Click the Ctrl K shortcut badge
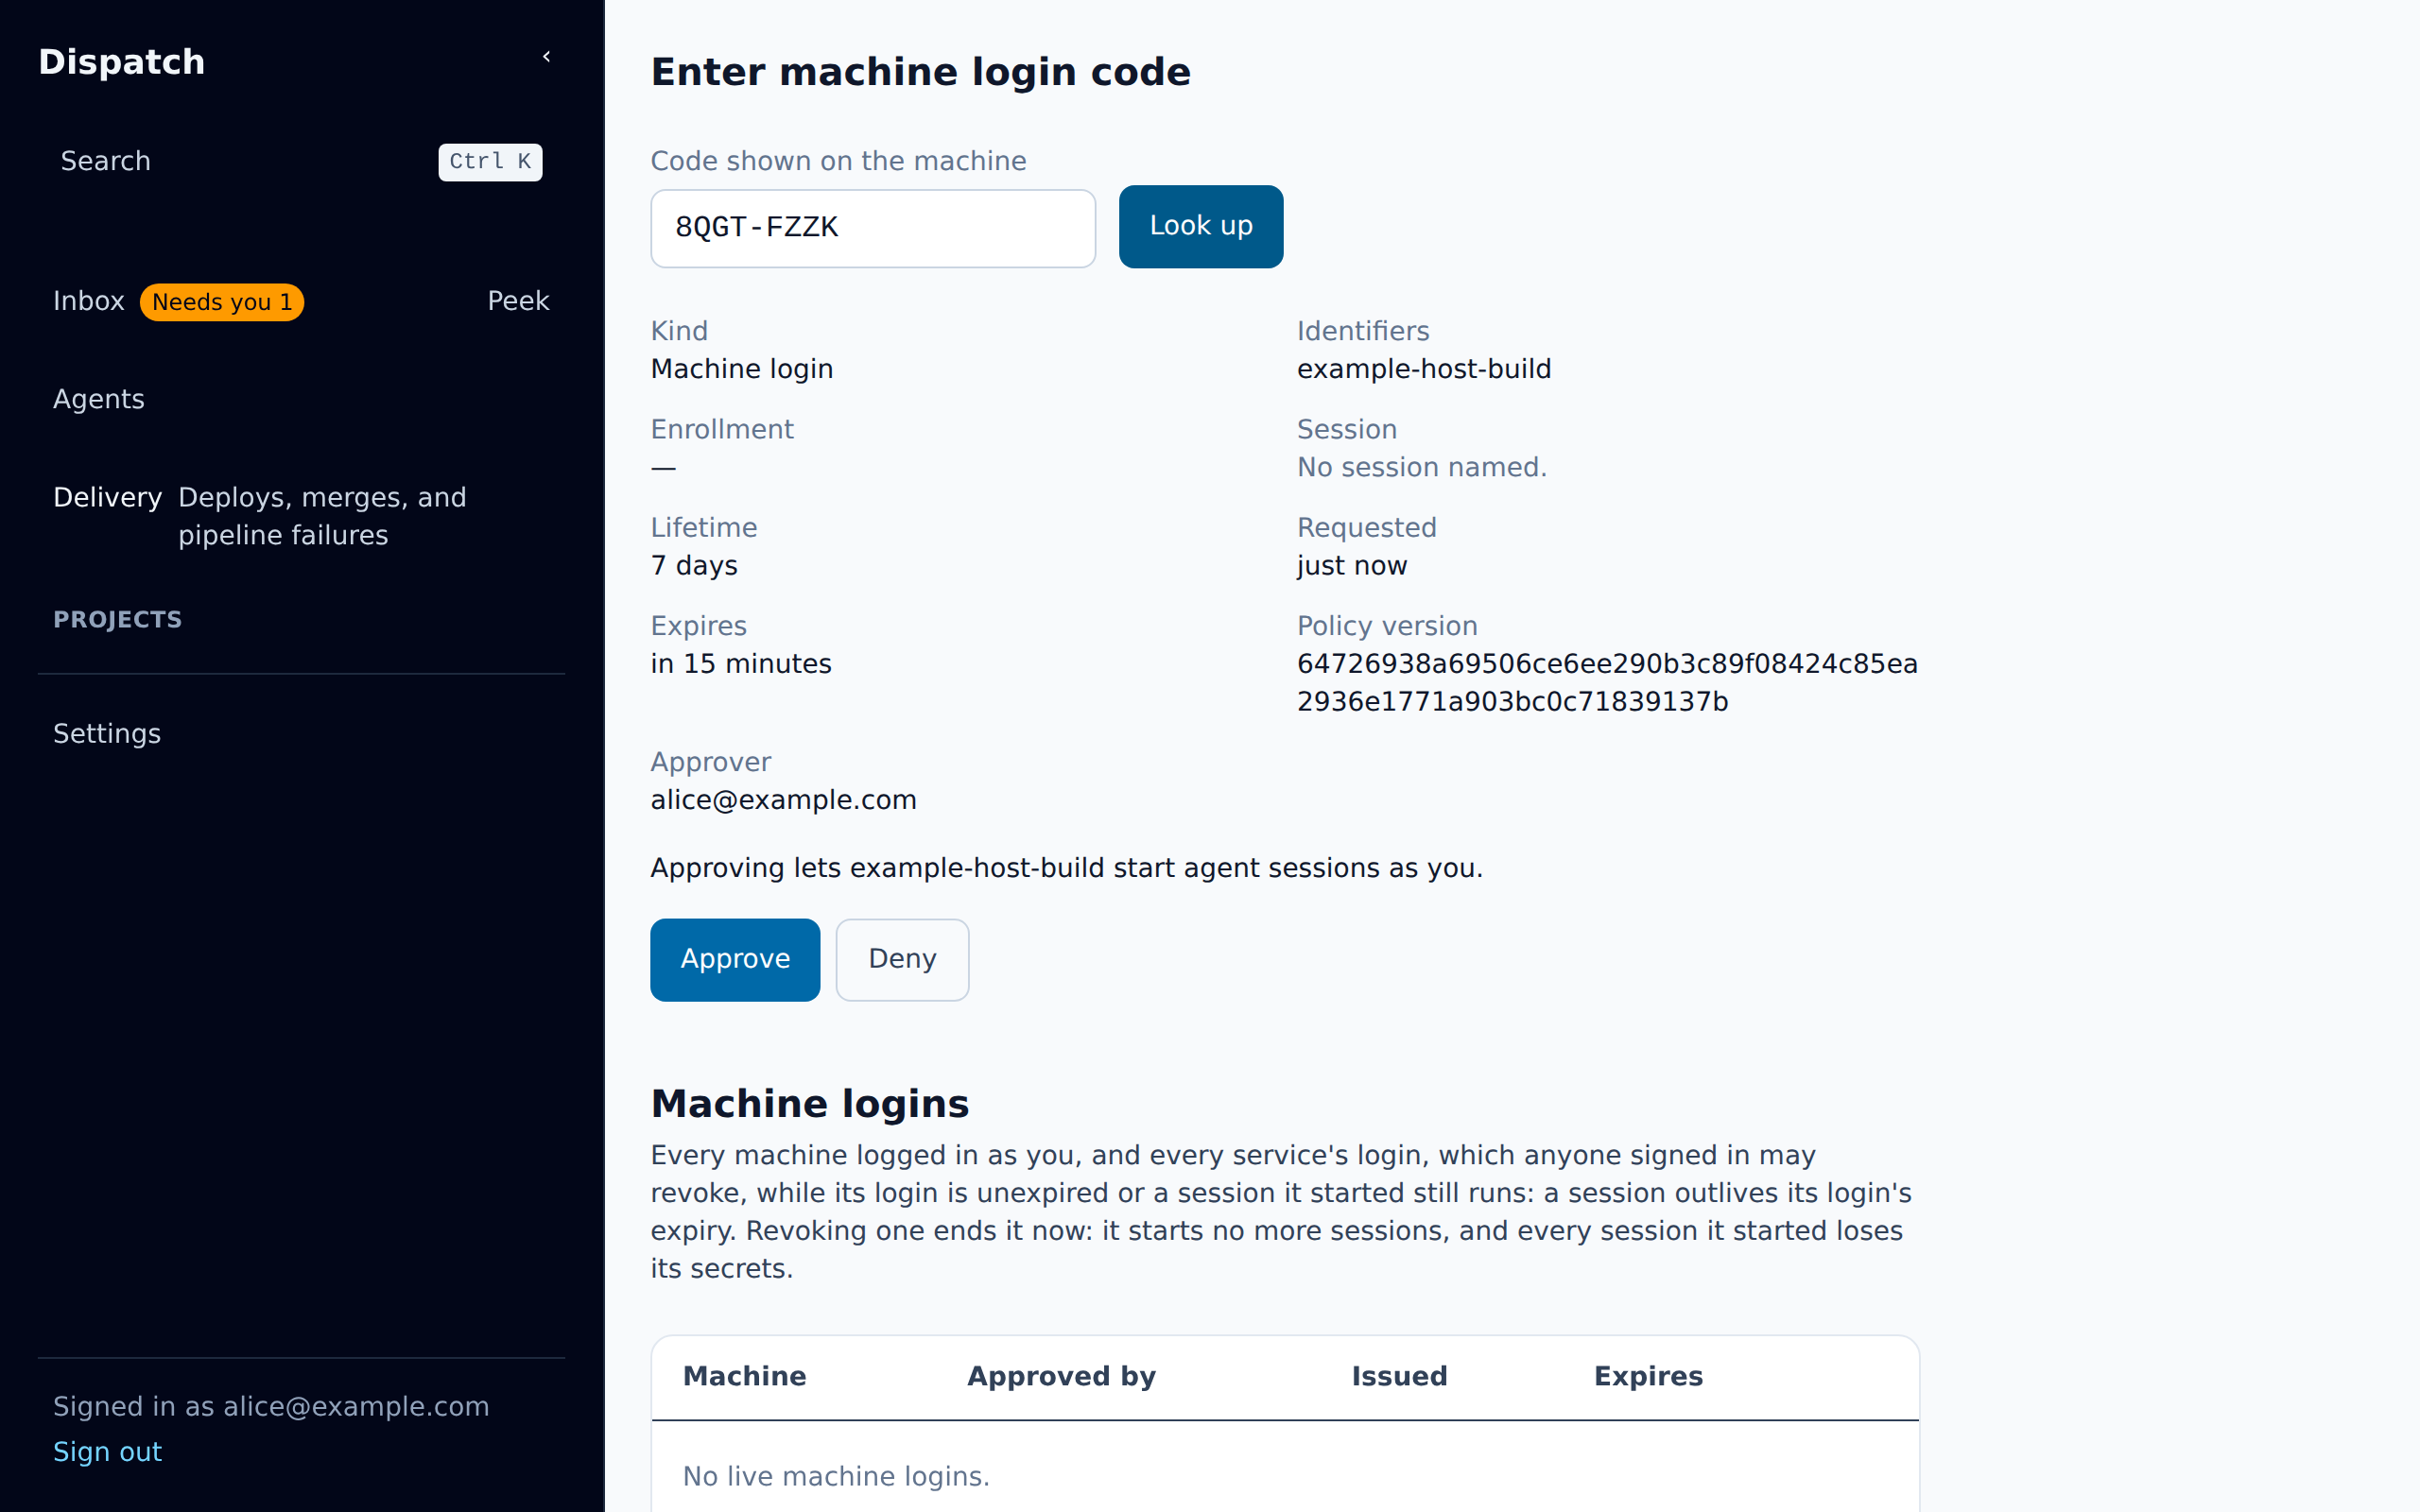This screenshot has width=2420, height=1512. pos(490,162)
